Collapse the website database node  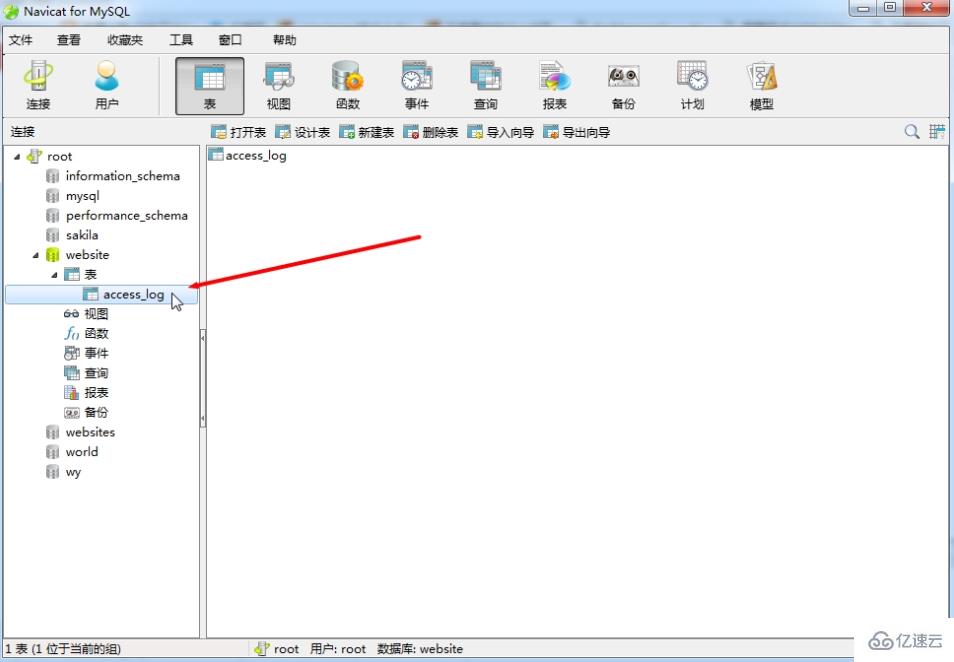(36, 255)
